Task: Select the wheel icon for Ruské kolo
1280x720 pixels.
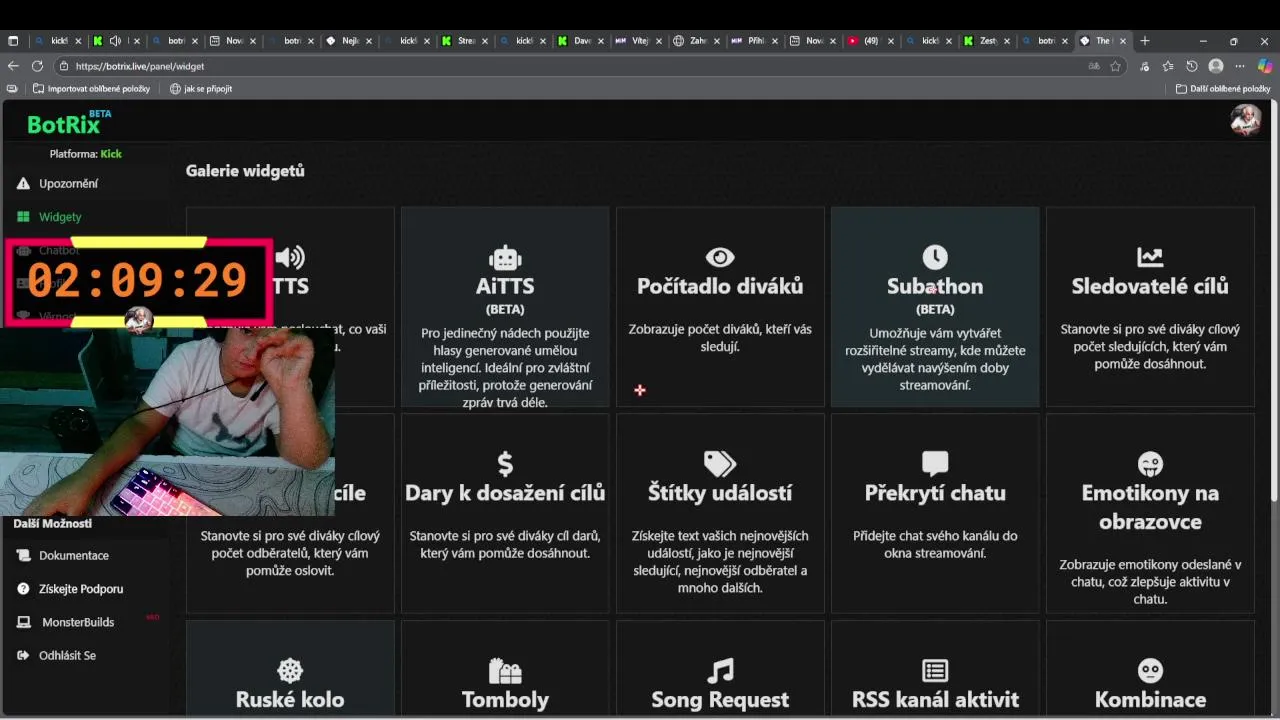Action: point(290,670)
